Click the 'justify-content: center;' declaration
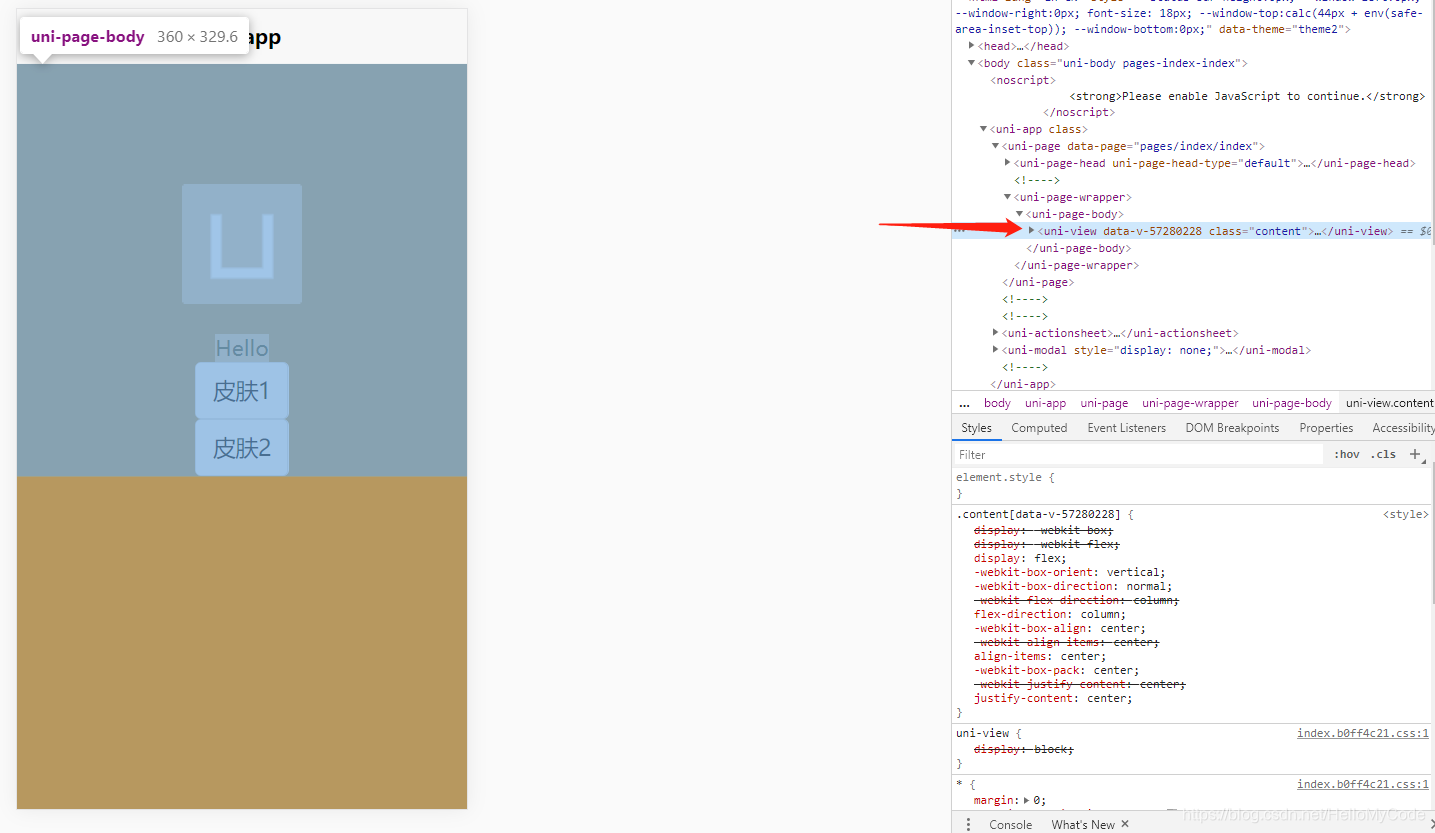 click(1053, 698)
